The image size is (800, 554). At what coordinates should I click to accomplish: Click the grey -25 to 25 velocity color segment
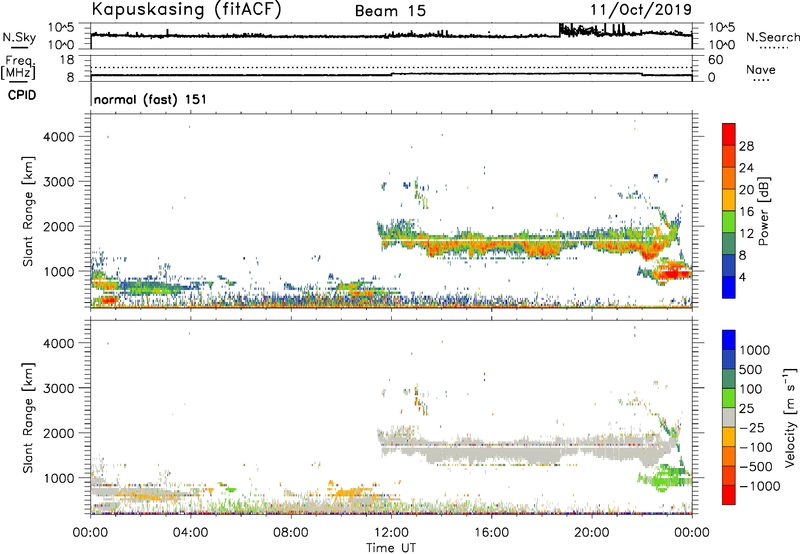click(x=729, y=418)
